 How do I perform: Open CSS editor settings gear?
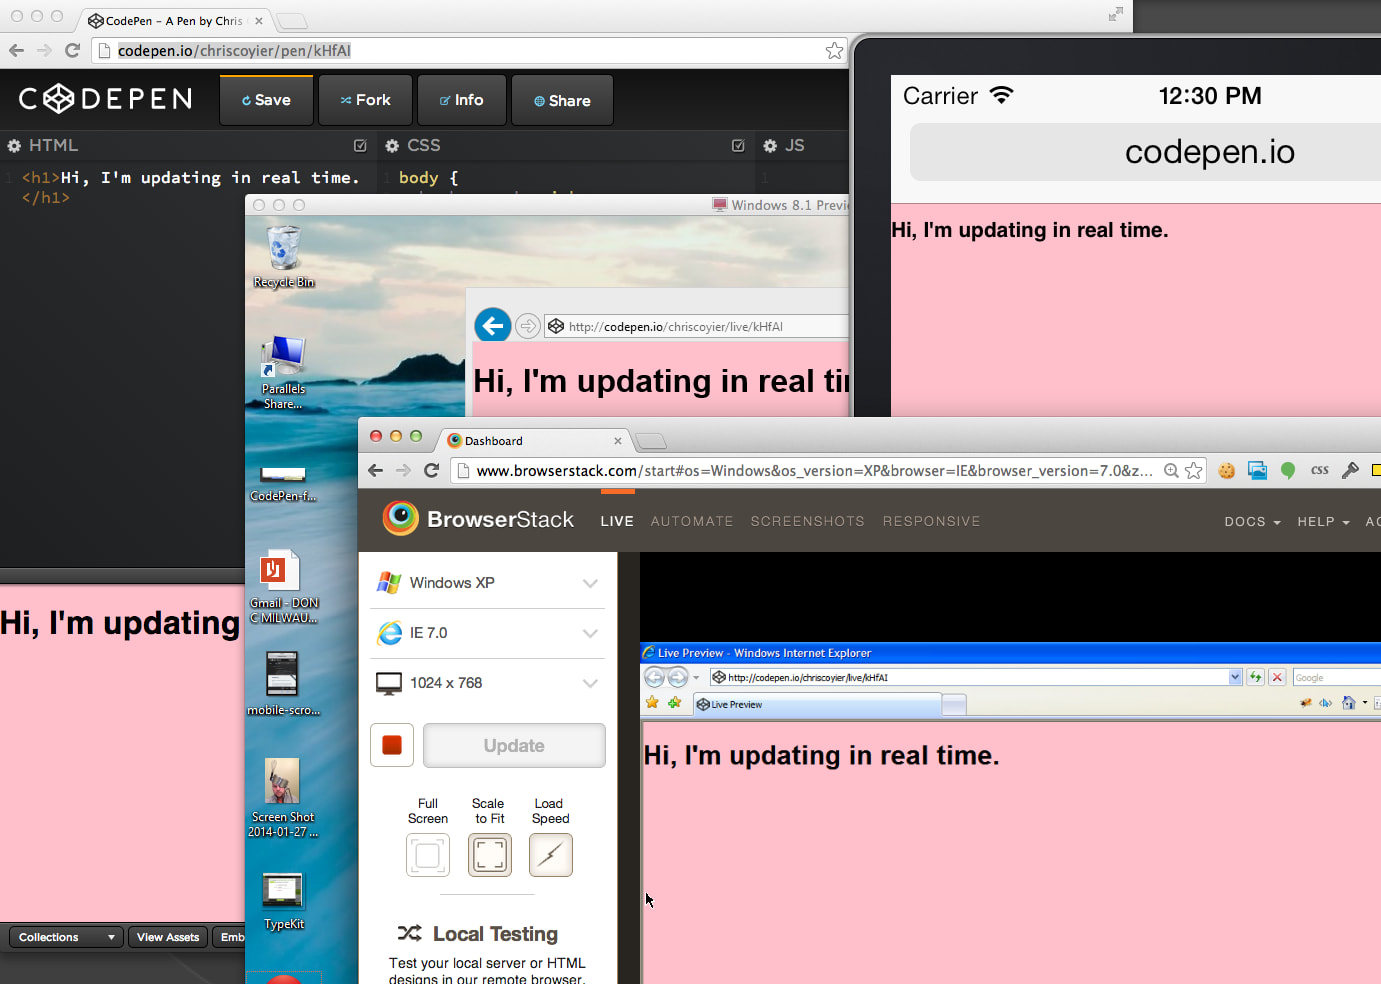[x=392, y=146]
